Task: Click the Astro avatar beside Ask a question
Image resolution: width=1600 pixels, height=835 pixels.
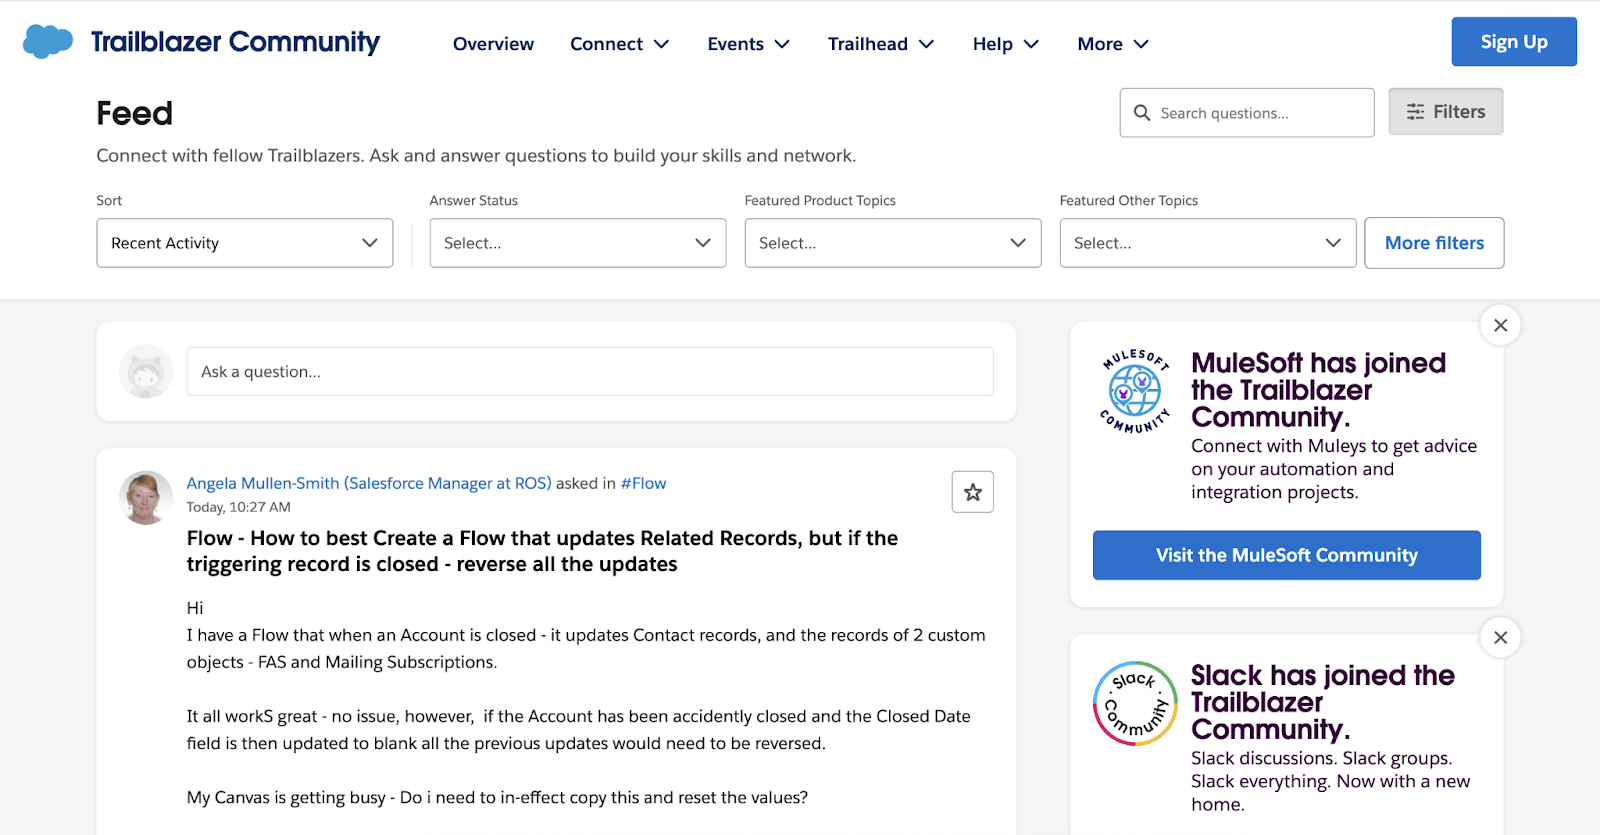Action: 146,372
